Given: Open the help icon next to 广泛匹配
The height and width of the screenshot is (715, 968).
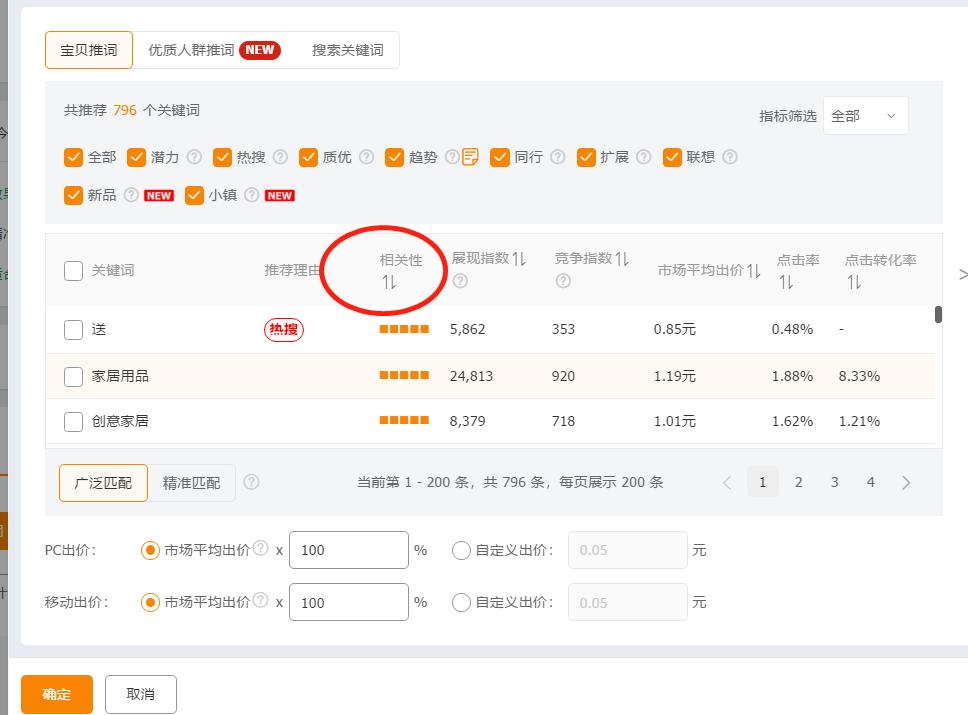Looking at the screenshot, I should (252, 482).
